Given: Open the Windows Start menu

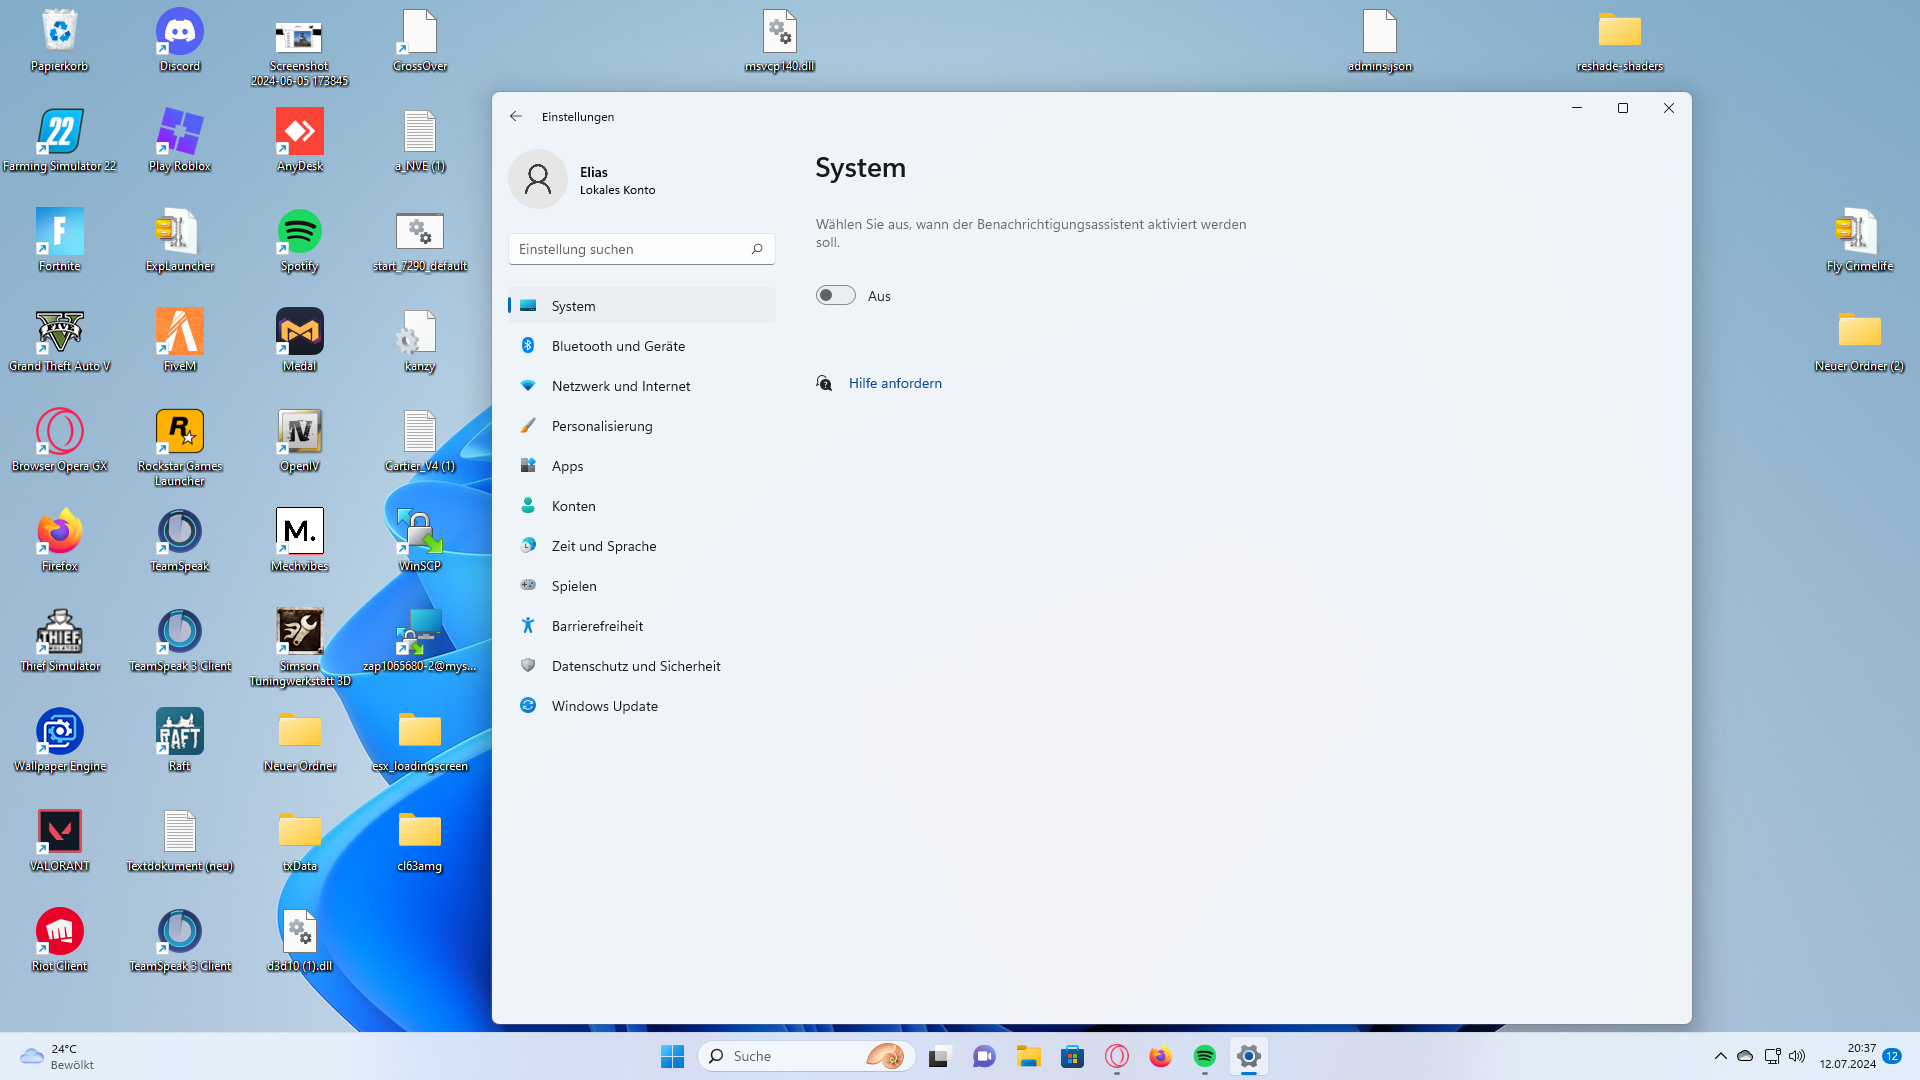Looking at the screenshot, I should pyautogui.click(x=672, y=1056).
